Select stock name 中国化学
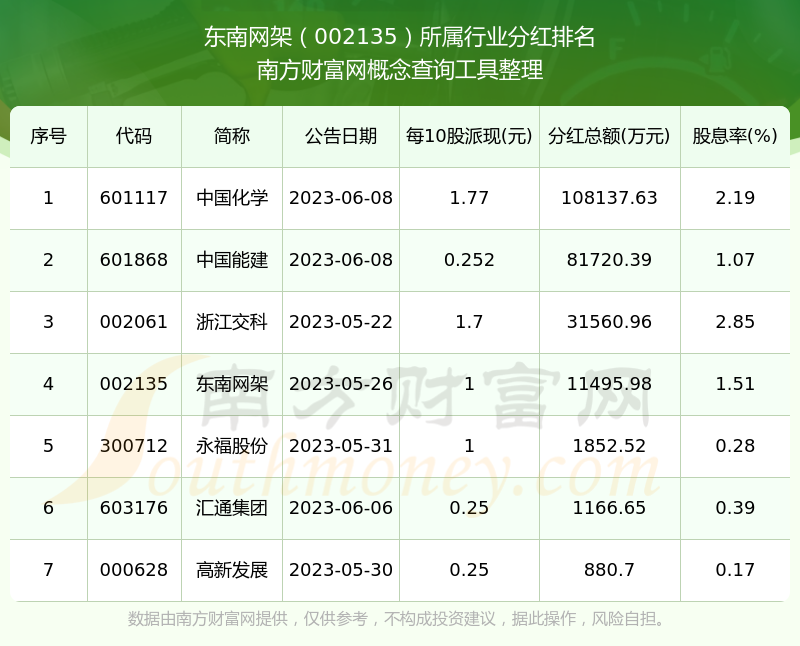 click(232, 198)
